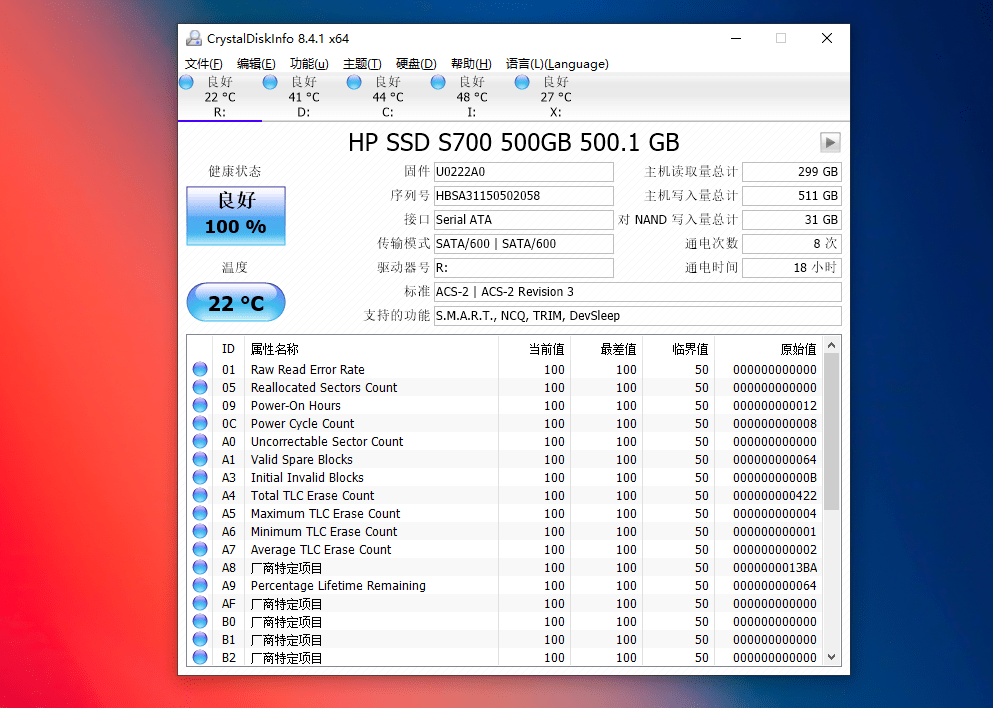
Task: Click status orb for Maximum TLC Erase Count
Action: tap(200, 513)
